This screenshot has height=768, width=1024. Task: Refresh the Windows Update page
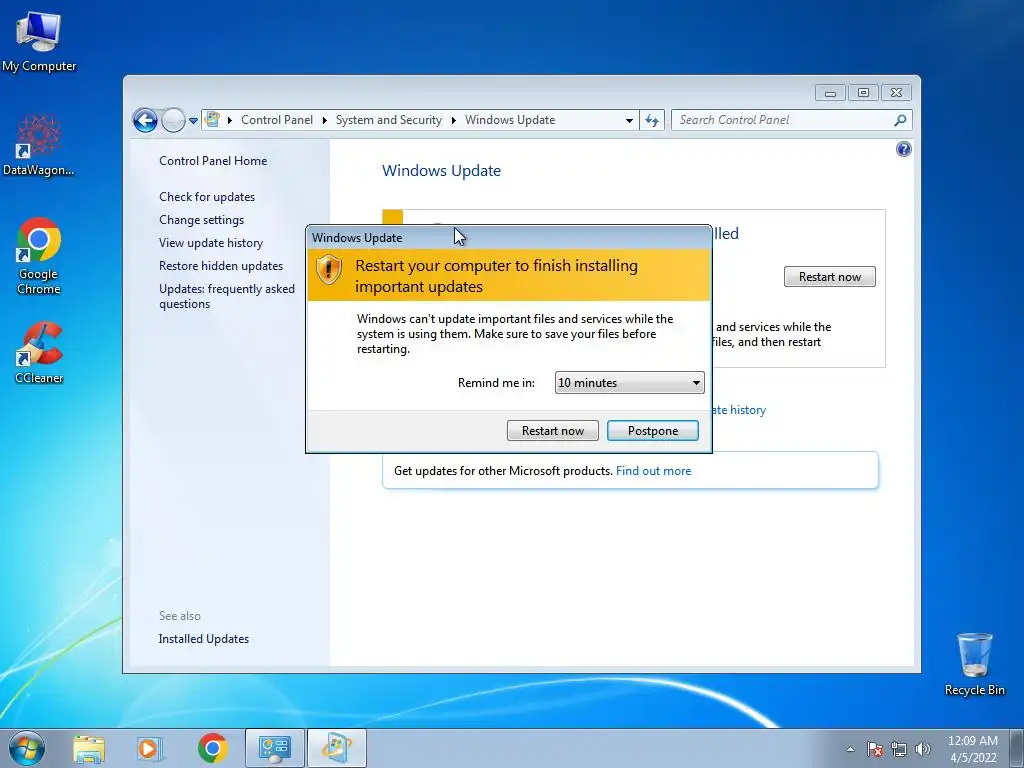point(652,120)
